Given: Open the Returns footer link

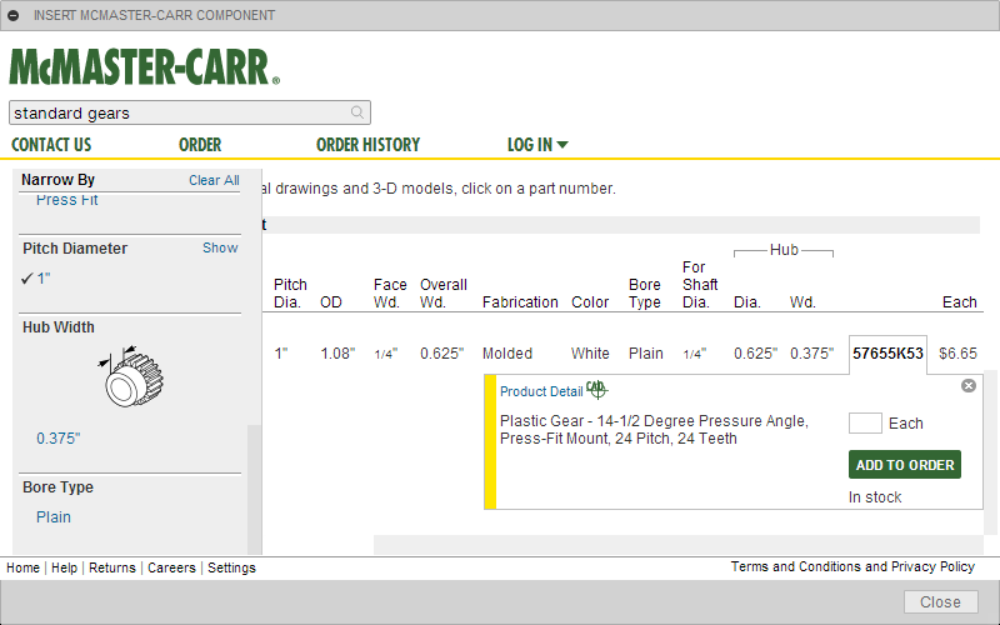Looking at the screenshot, I should pos(112,568).
